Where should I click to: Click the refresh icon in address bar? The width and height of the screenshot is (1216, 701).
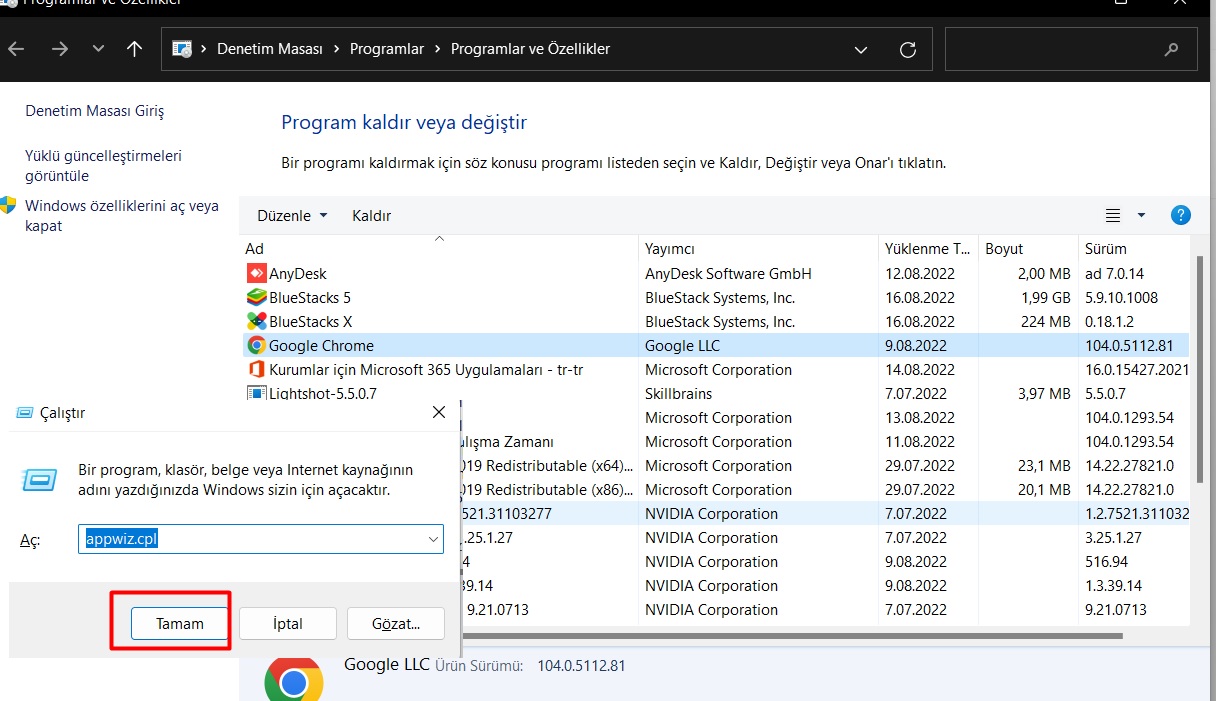908,49
